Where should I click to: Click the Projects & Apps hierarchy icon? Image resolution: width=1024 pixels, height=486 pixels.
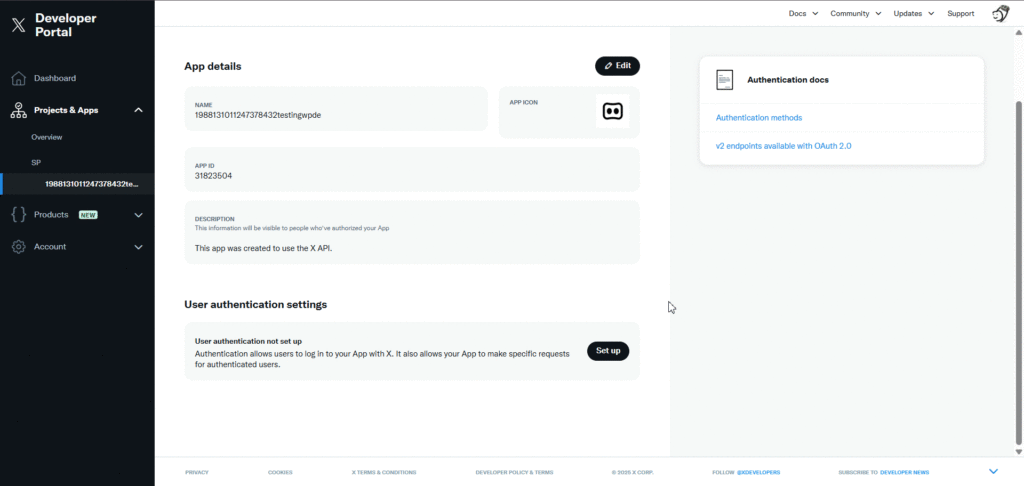click(18, 110)
